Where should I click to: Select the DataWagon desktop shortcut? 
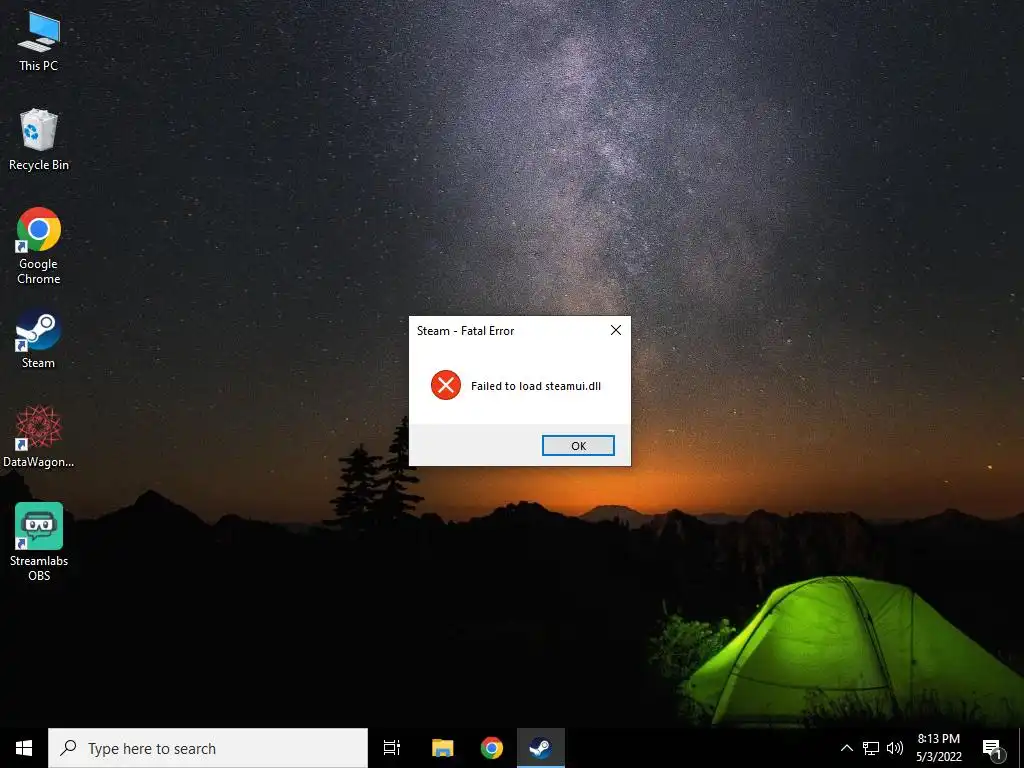[39, 436]
